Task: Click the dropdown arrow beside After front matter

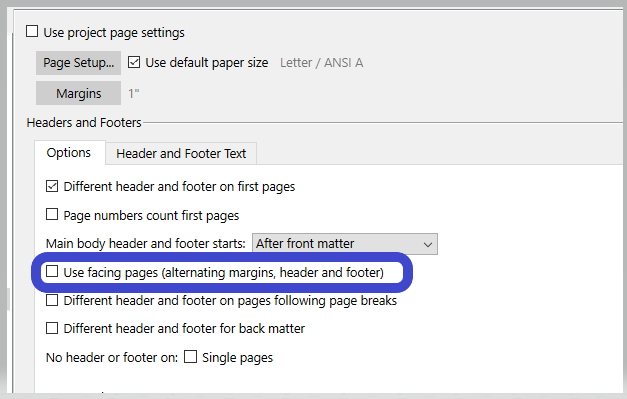Action: pyautogui.click(x=427, y=244)
